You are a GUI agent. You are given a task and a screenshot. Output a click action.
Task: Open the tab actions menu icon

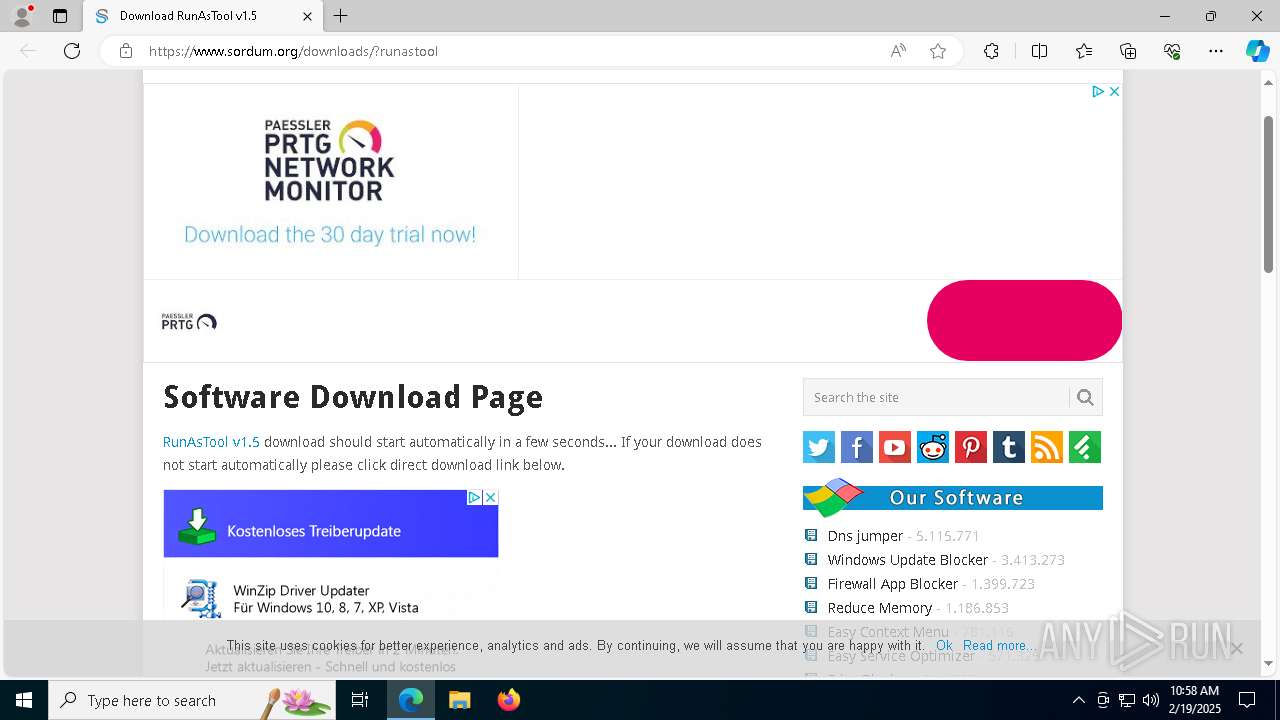60,16
